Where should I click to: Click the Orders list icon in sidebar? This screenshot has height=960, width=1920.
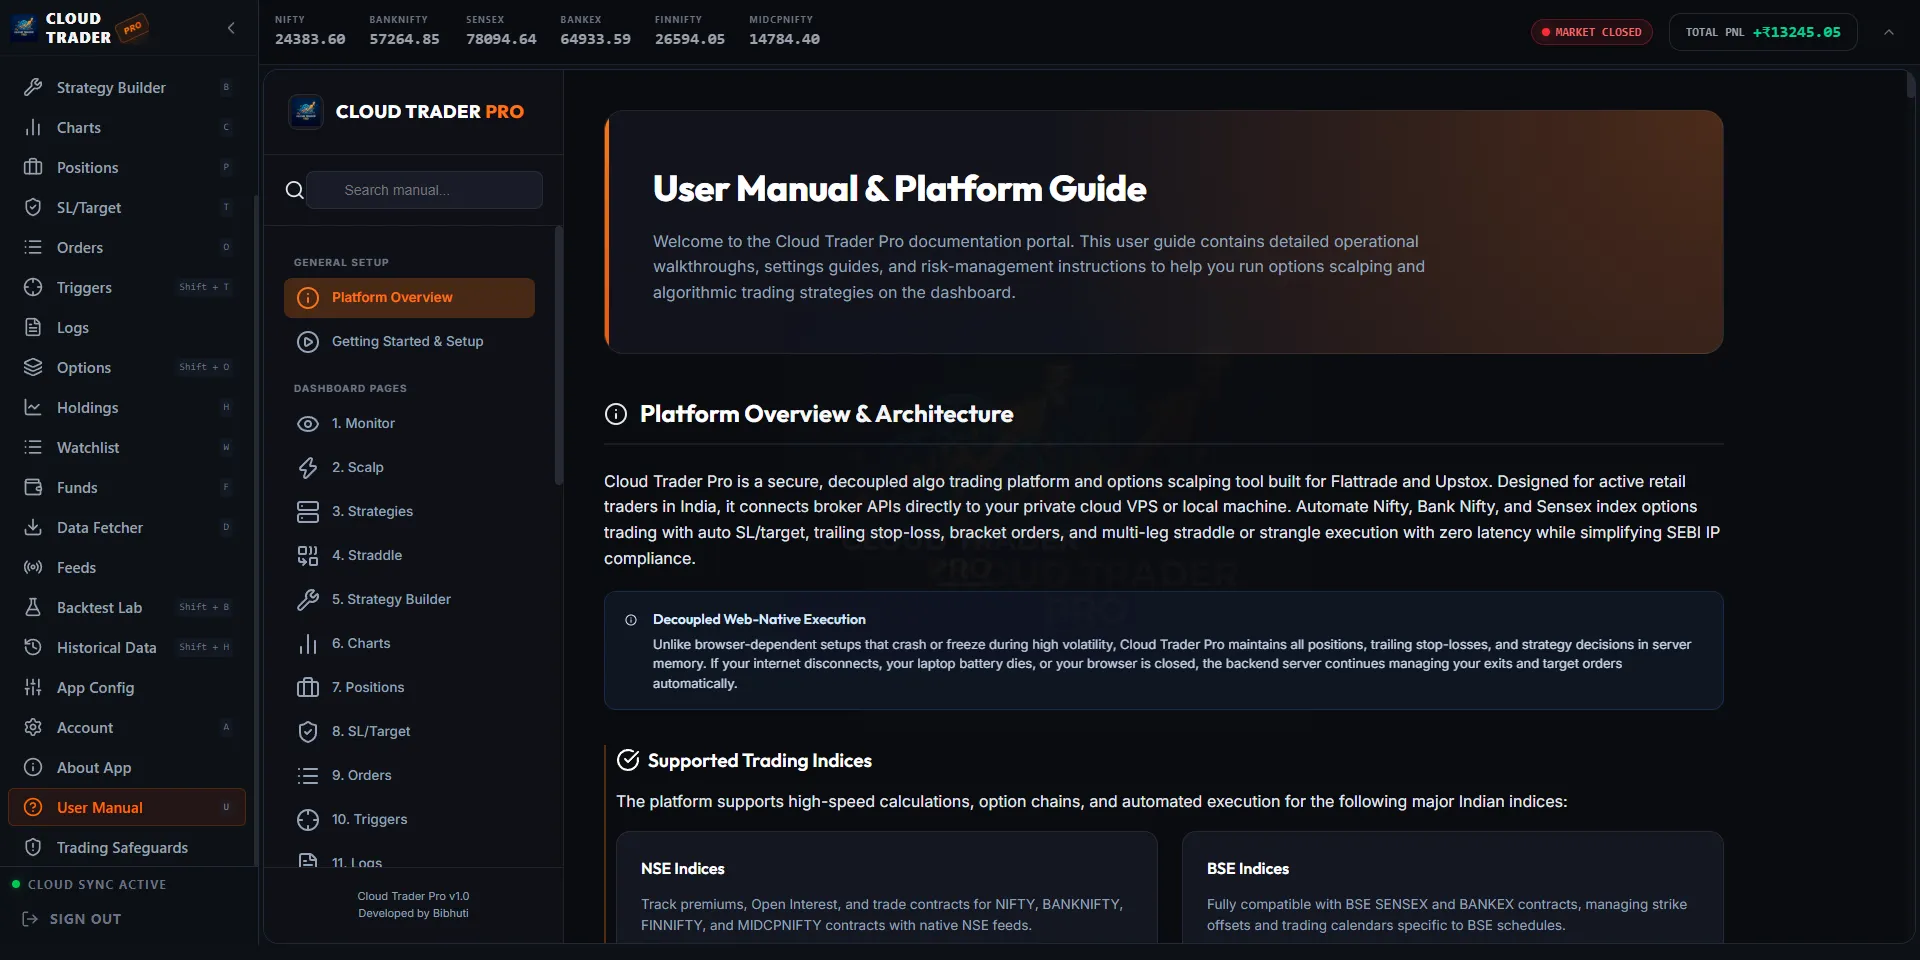33,247
